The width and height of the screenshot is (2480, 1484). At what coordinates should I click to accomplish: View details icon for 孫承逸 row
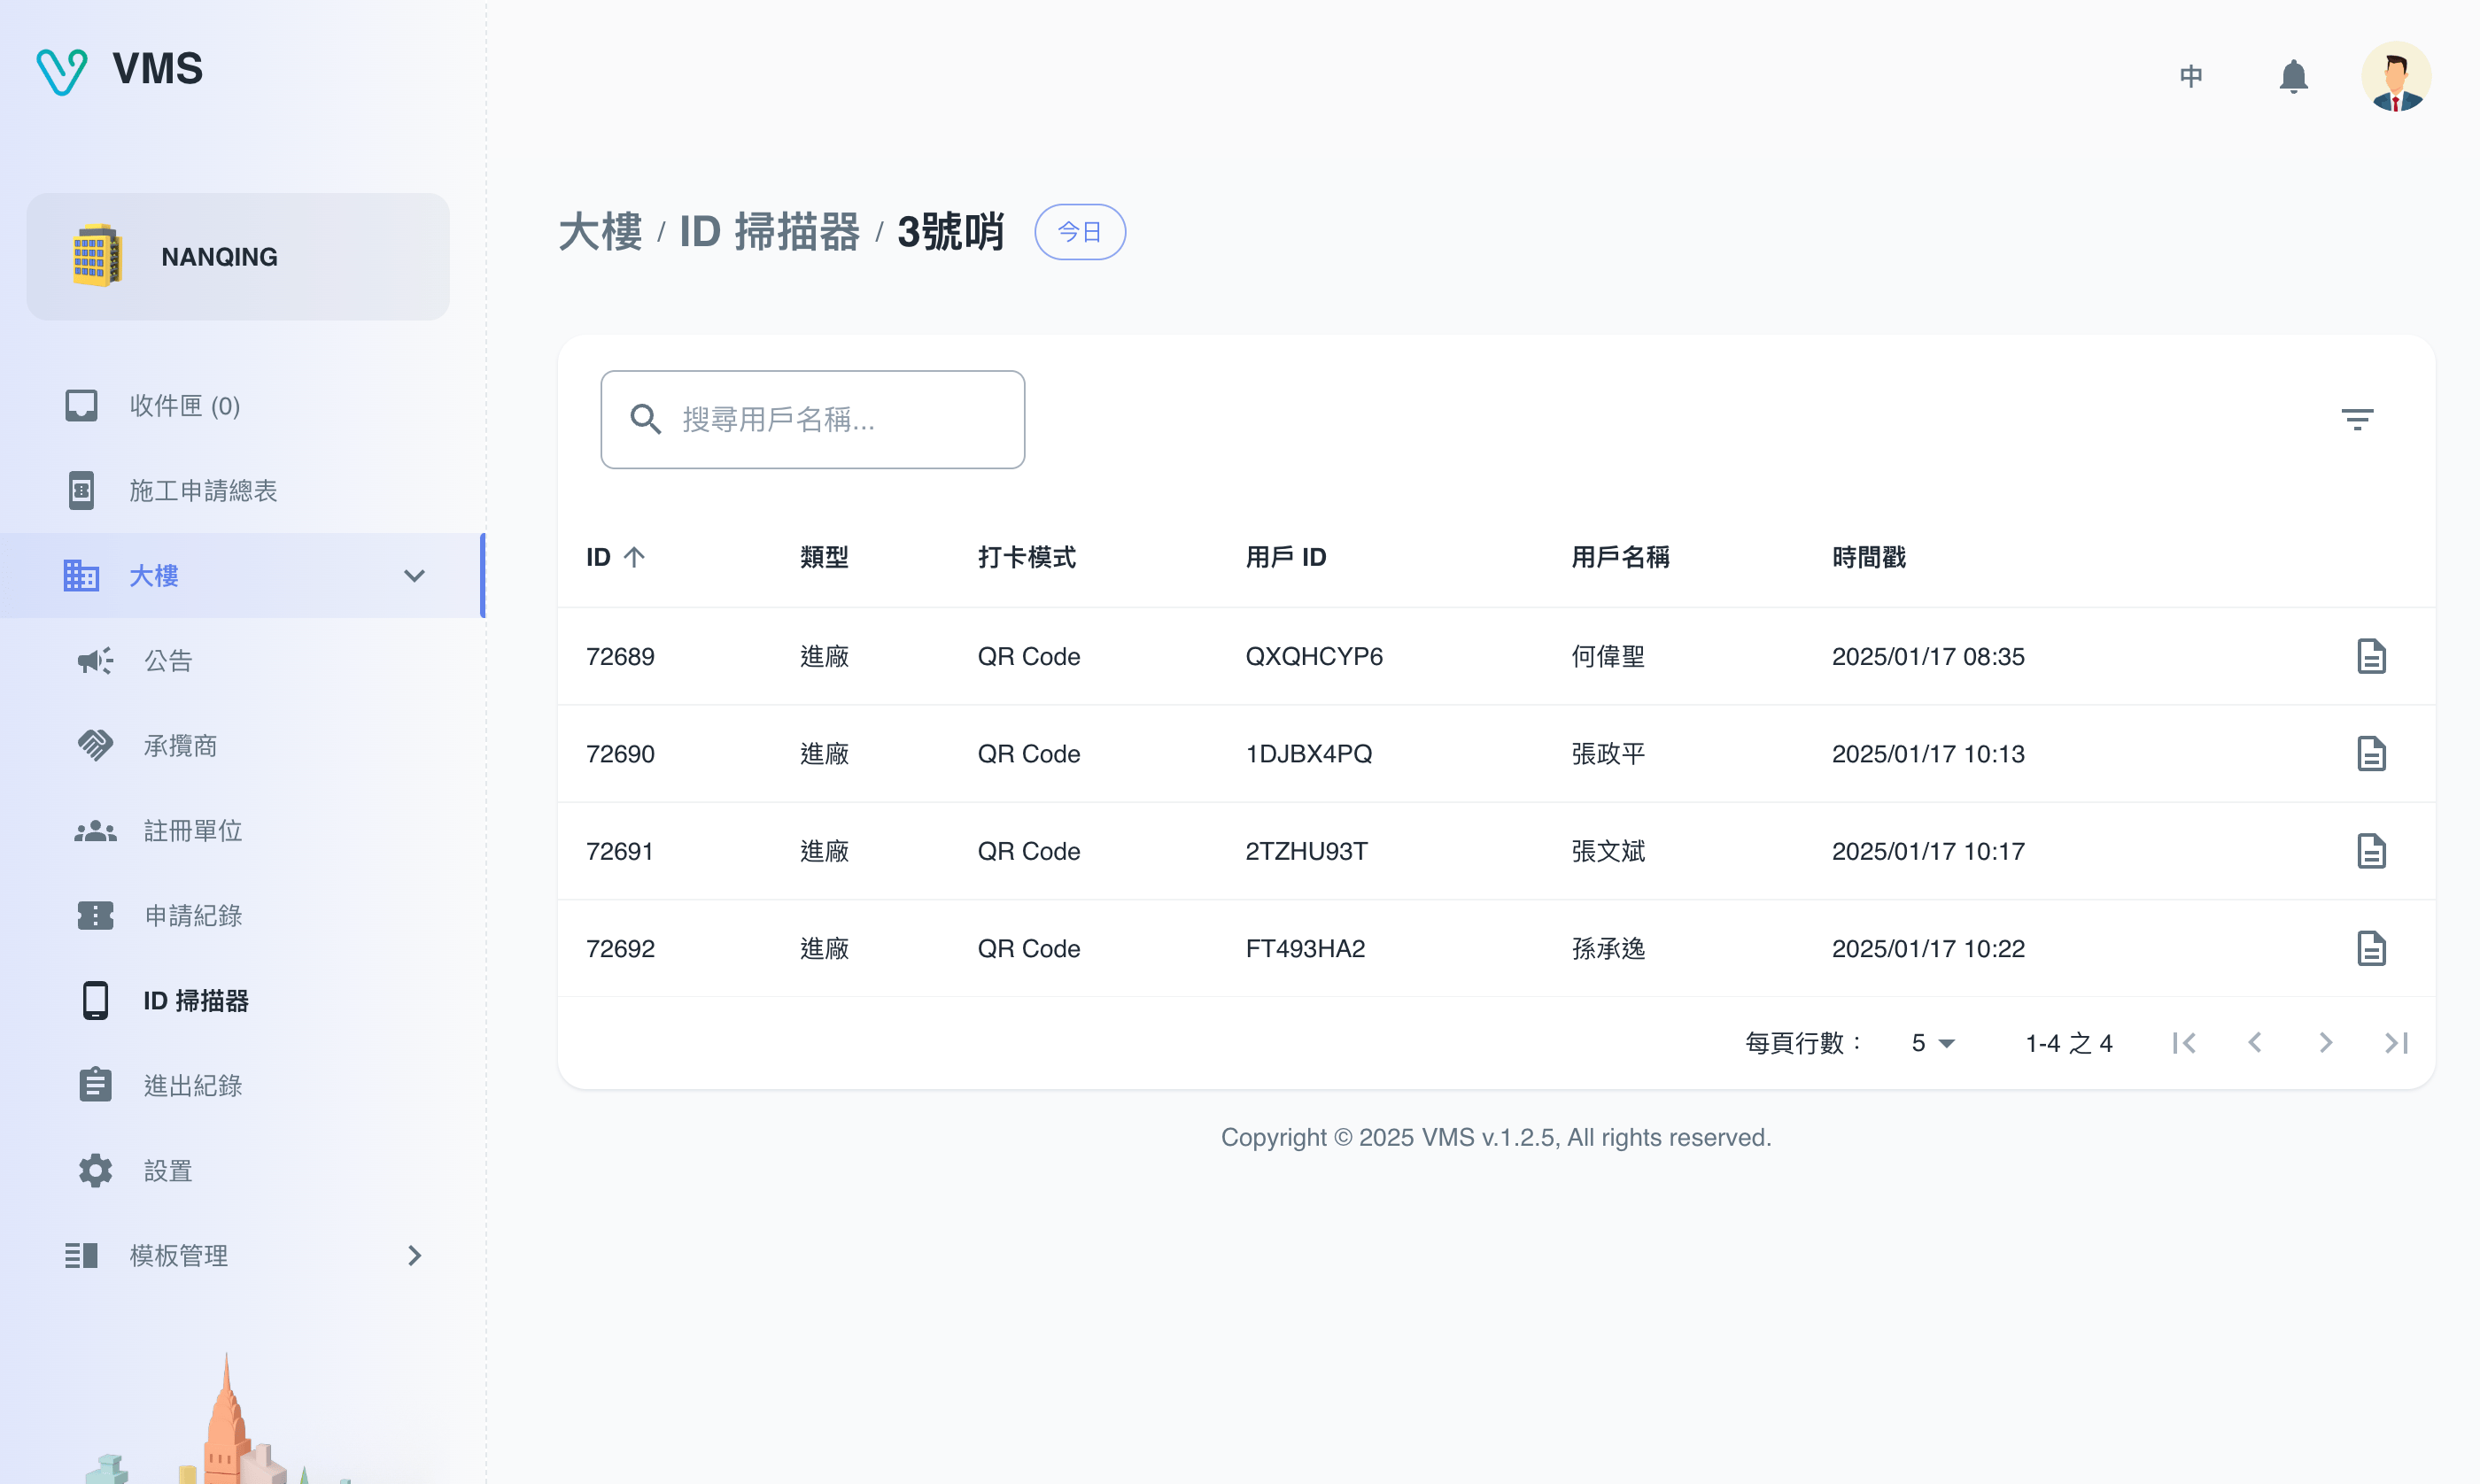2370,948
